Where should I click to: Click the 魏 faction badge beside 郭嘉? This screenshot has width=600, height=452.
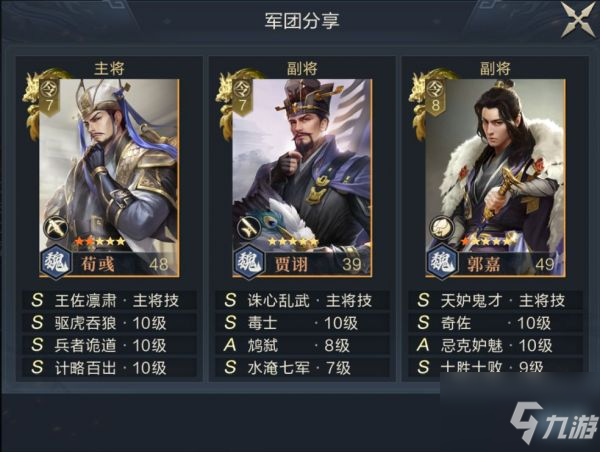(443, 262)
